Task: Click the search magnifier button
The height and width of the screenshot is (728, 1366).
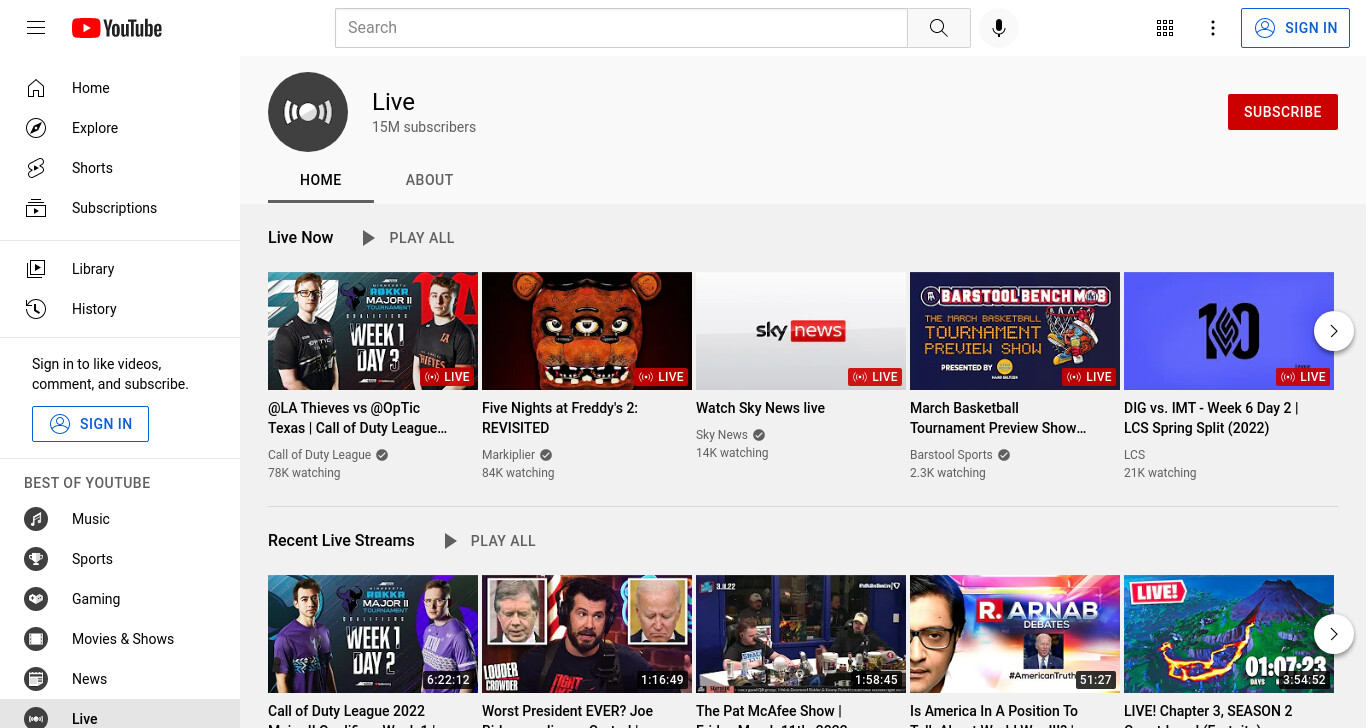Action: (x=938, y=28)
